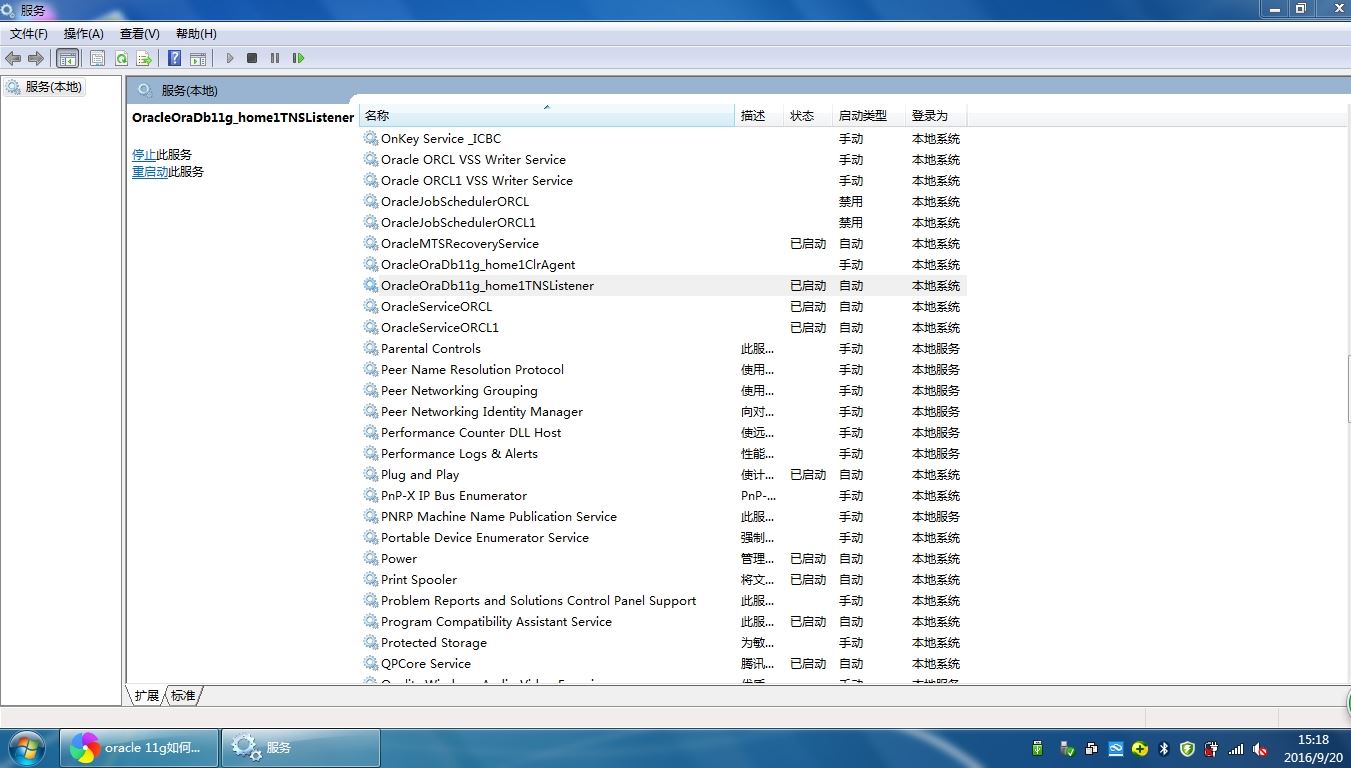Click the Forward arrow in the toolbar
This screenshot has width=1351, height=768.
(x=36, y=58)
